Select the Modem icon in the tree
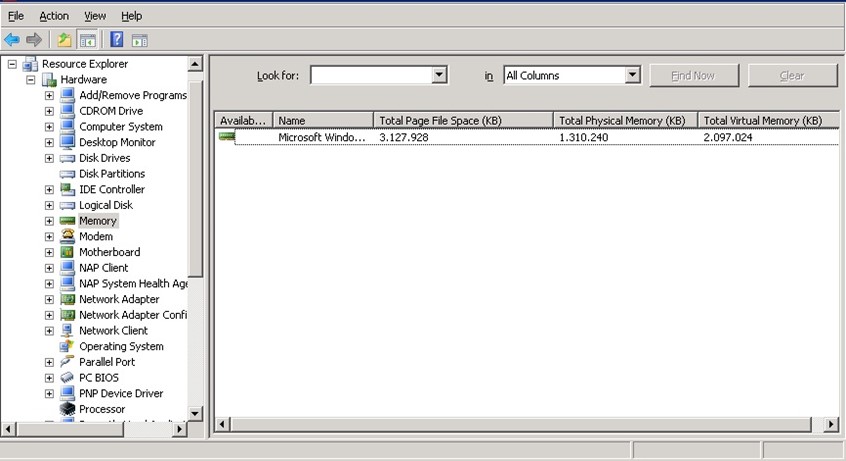846x461 pixels. 67,237
